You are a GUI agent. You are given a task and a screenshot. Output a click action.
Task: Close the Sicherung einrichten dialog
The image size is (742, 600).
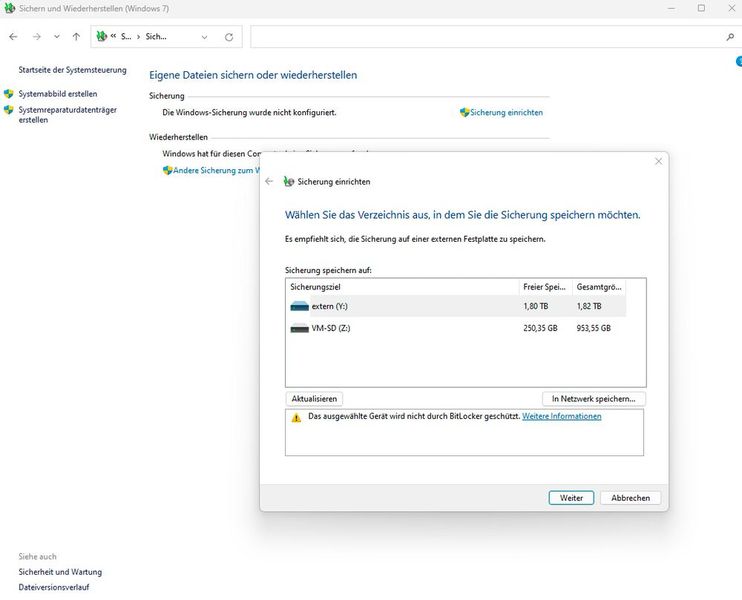click(658, 161)
